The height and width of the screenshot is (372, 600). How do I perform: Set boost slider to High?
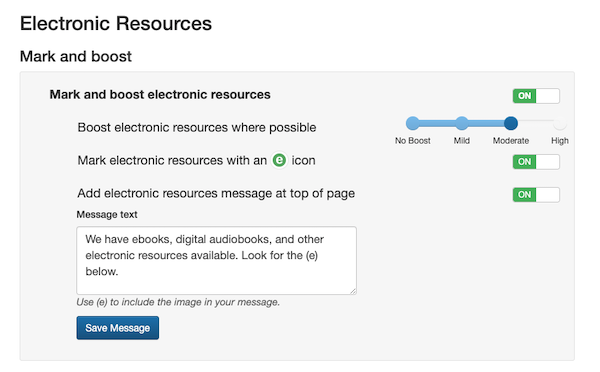(560, 123)
